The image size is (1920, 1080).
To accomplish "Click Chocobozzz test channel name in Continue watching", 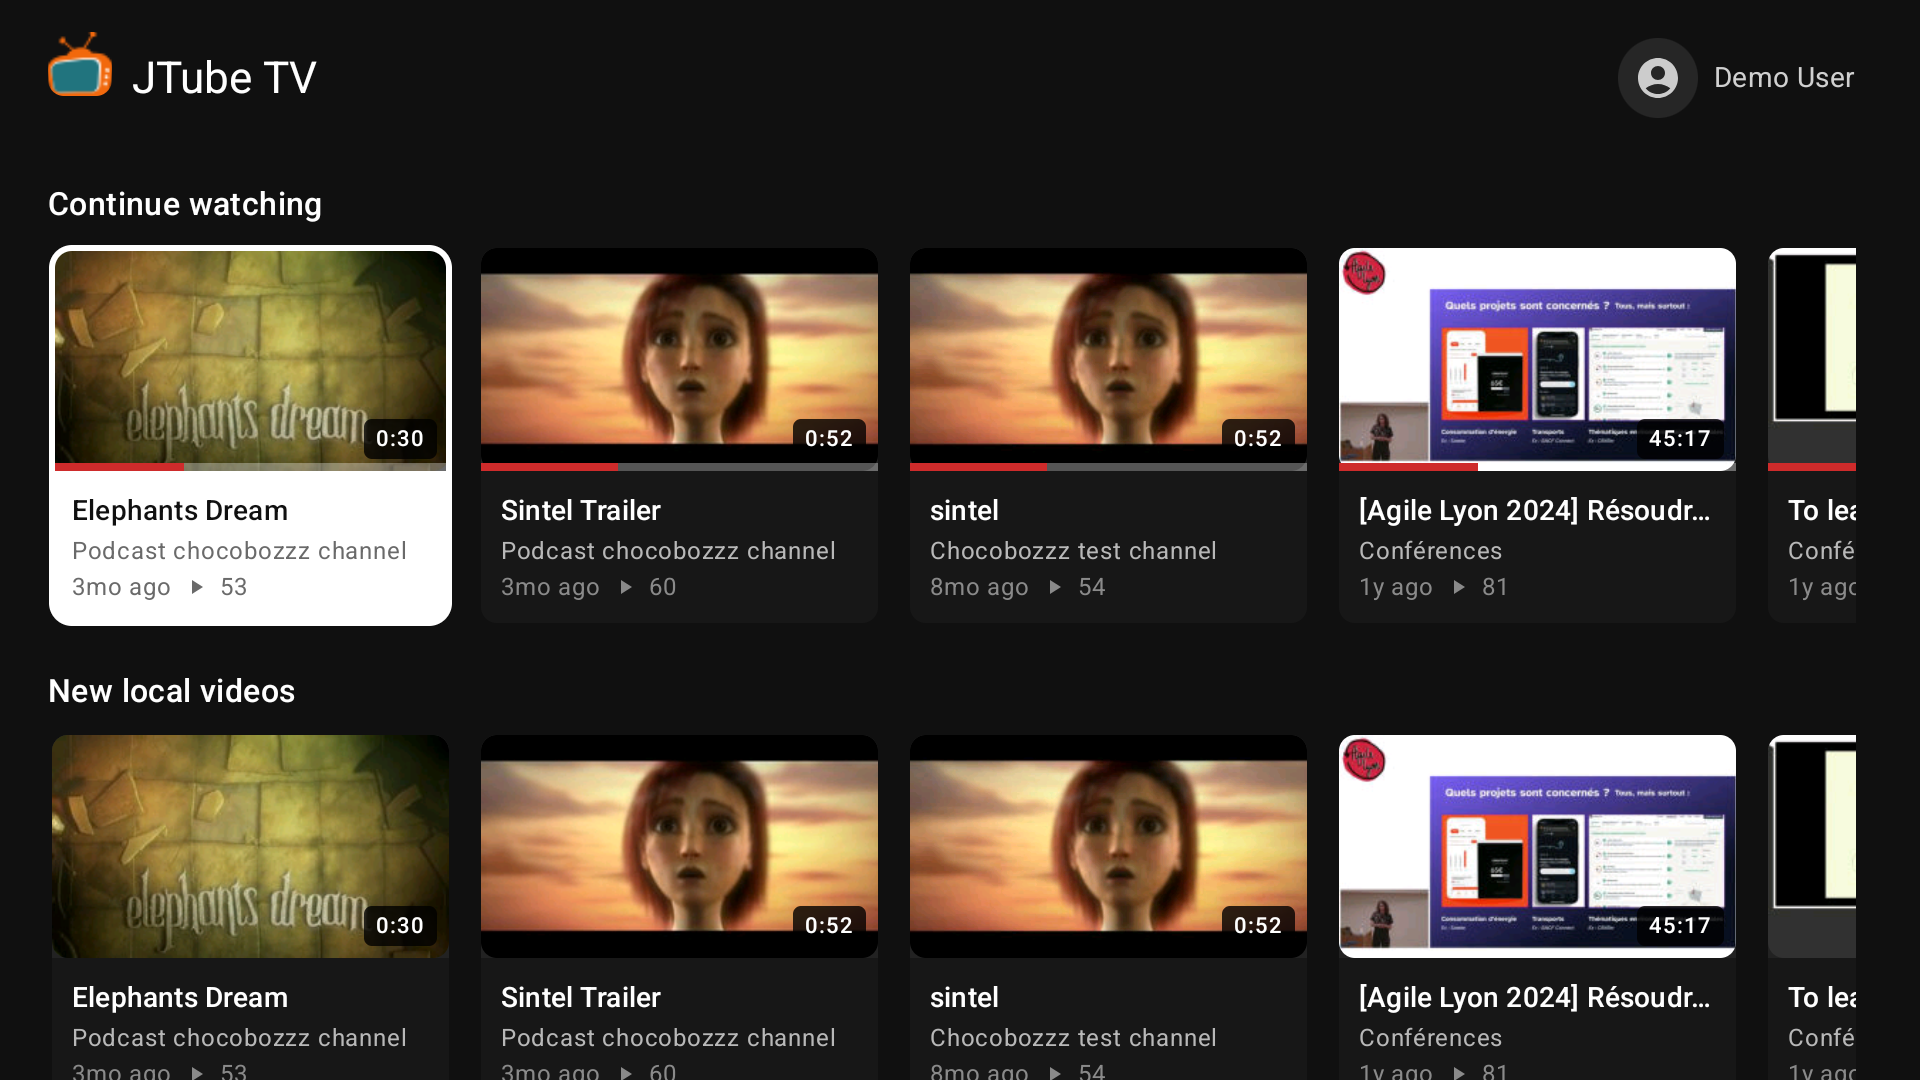I will [x=1073, y=551].
